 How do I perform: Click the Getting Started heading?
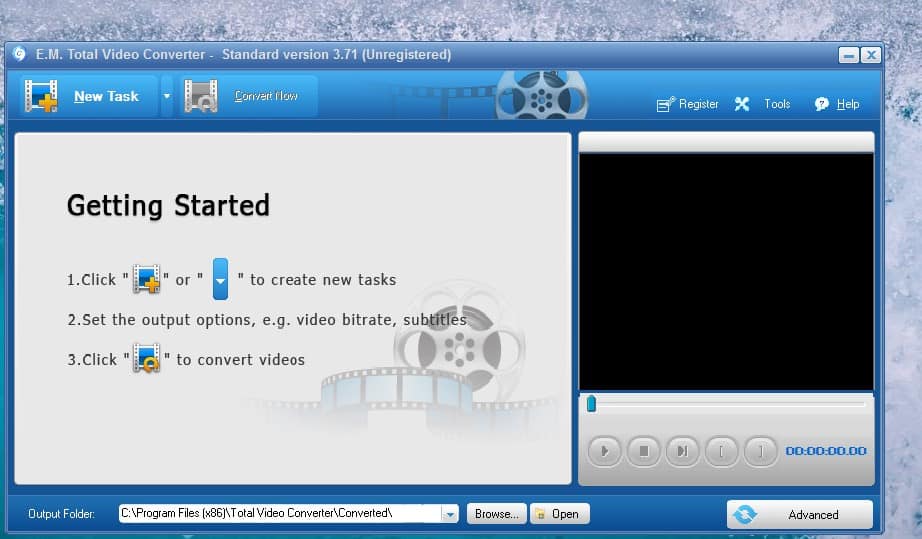point(168,206)
